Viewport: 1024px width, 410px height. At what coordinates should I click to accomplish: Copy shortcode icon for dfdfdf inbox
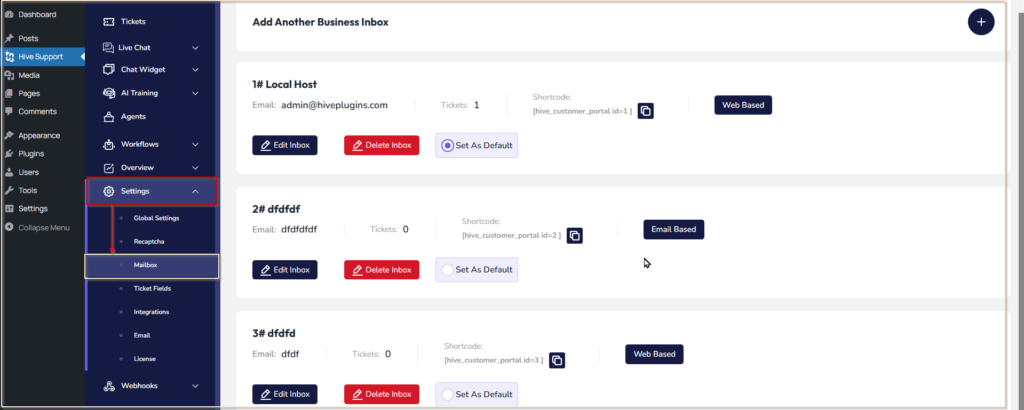coord(574,236)
